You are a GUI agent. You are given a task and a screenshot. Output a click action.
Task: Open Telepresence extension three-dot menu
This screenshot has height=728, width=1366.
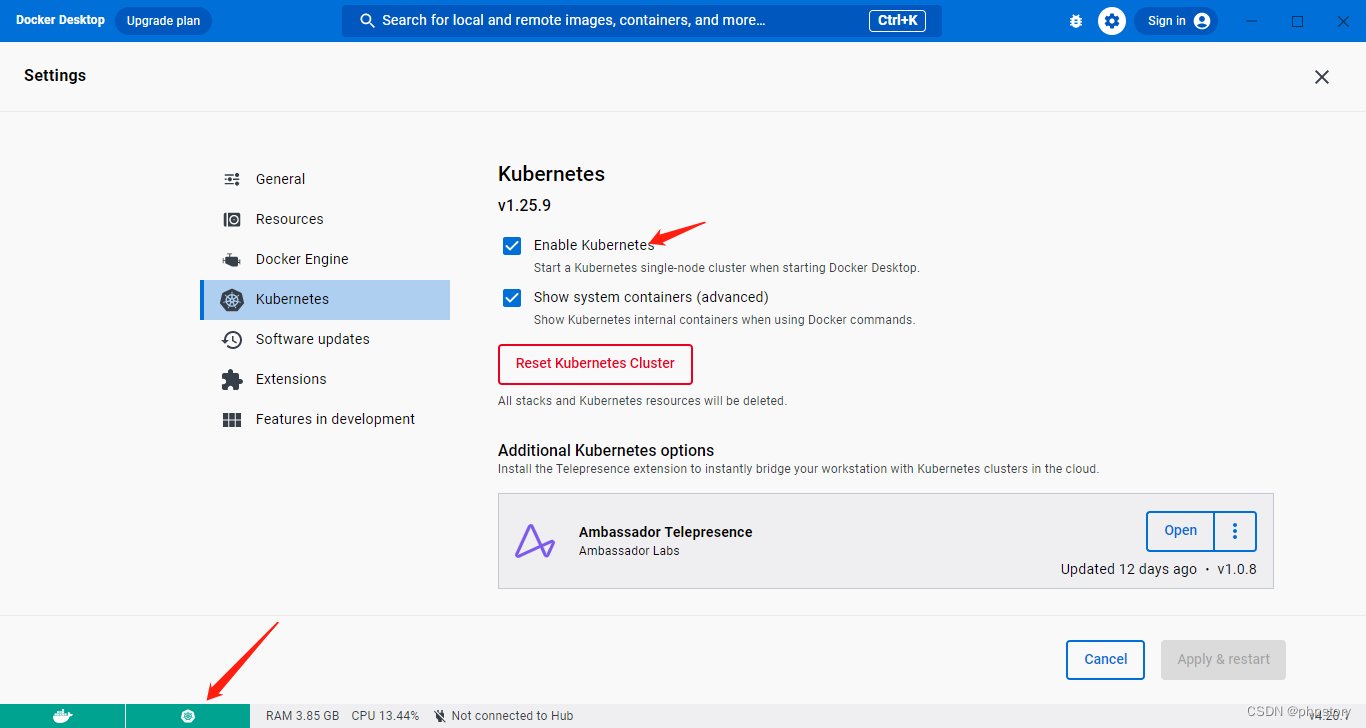pos(1235,531)
